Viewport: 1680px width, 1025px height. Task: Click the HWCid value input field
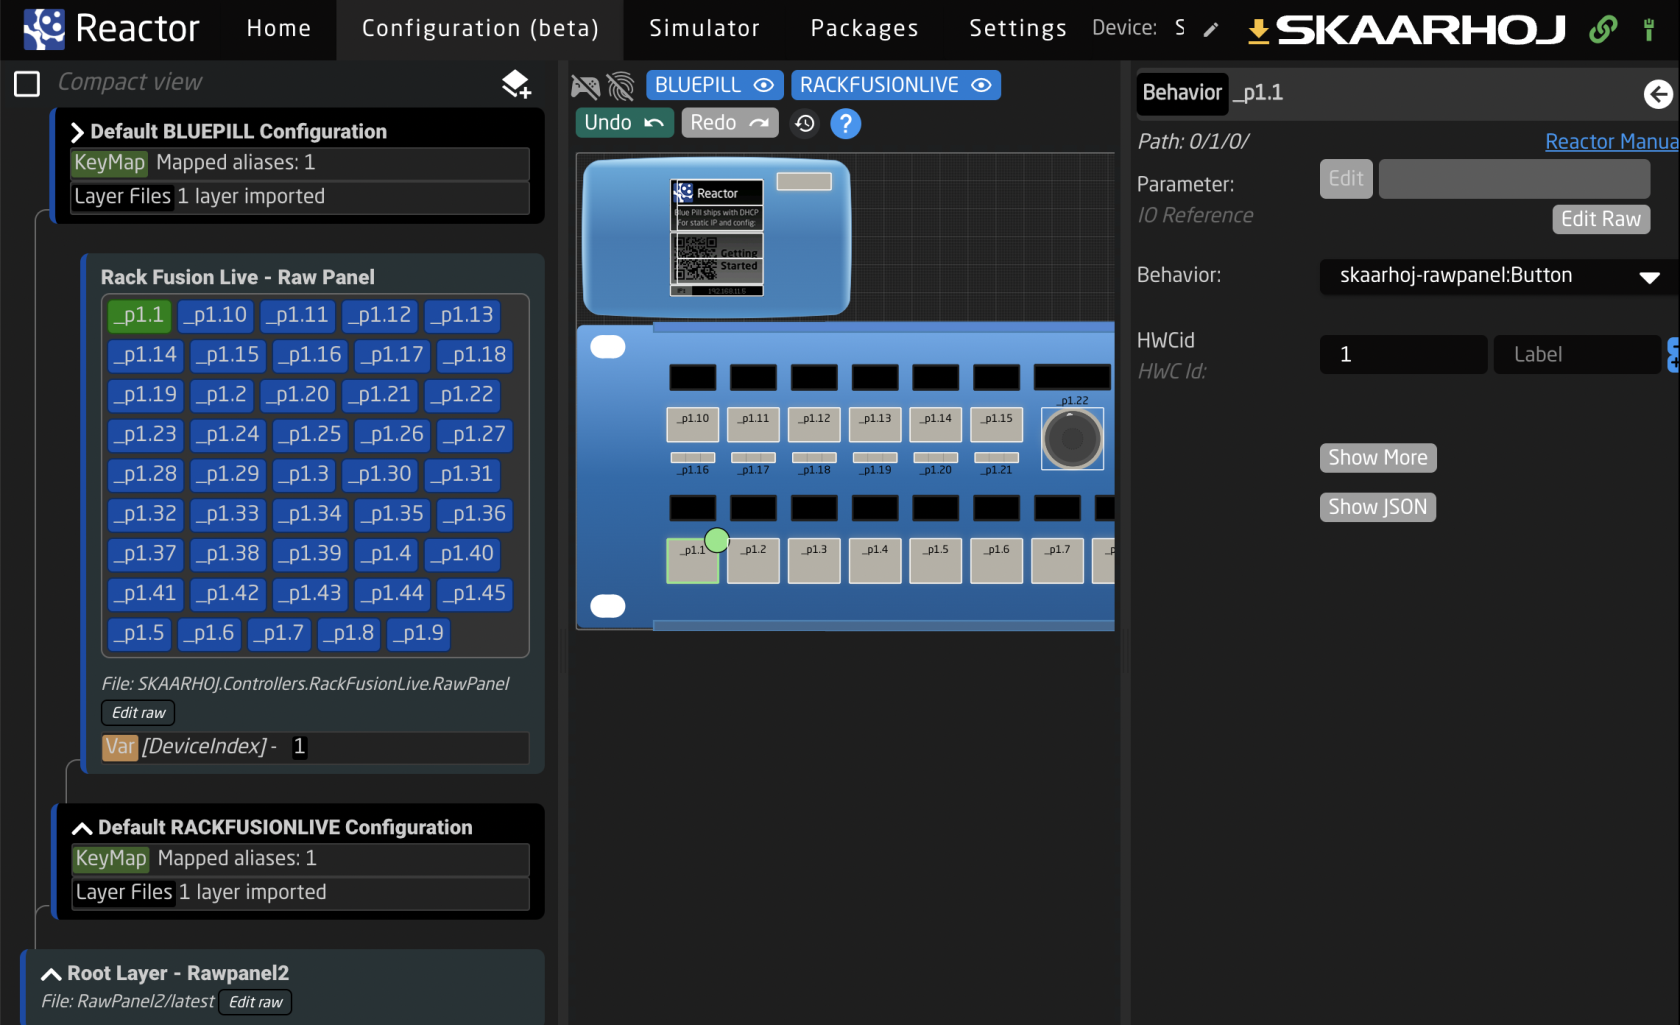(1403, 355)
